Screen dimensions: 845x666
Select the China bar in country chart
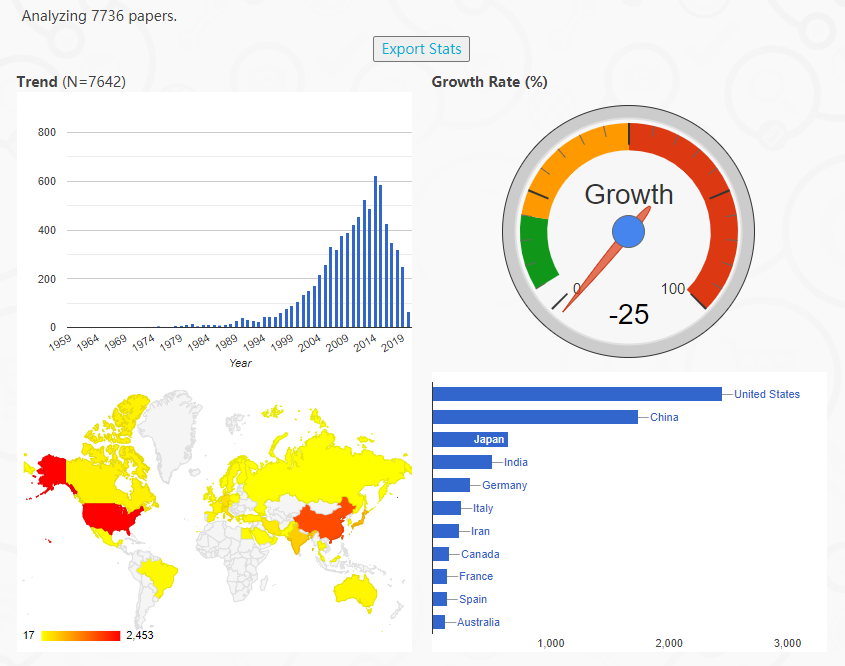(x=534, y=417)
